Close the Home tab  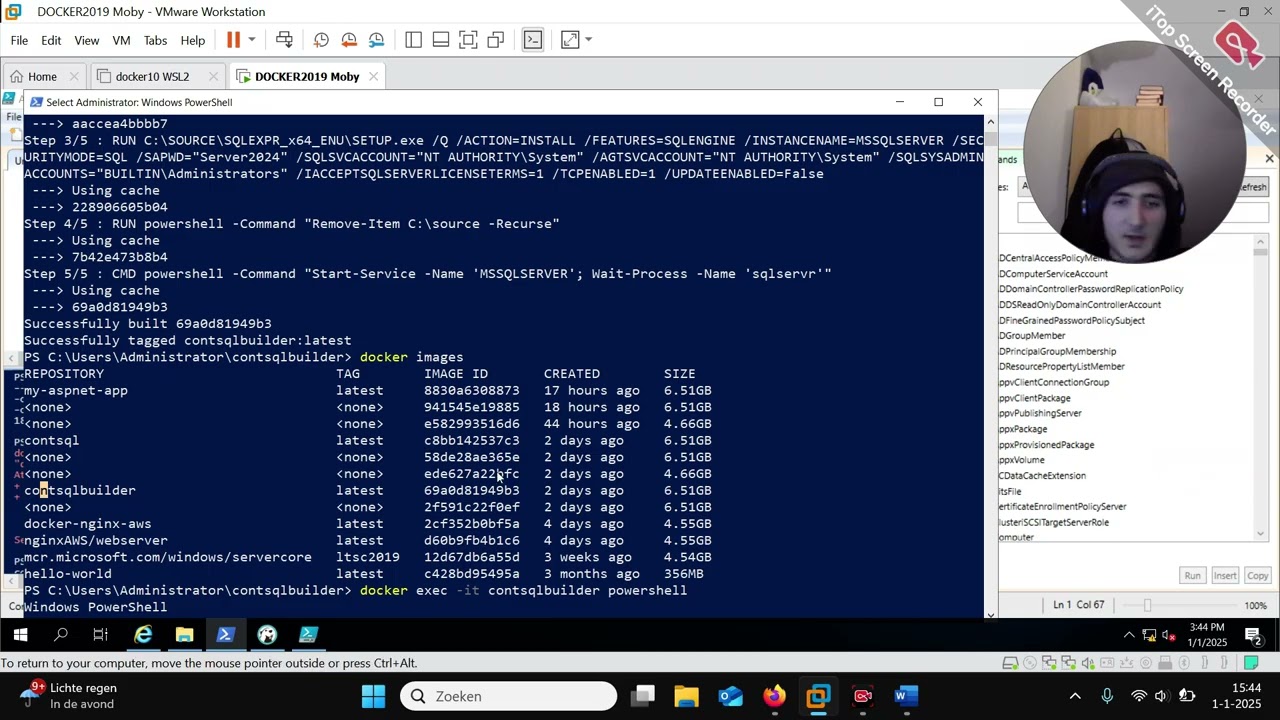pos(75,77)
